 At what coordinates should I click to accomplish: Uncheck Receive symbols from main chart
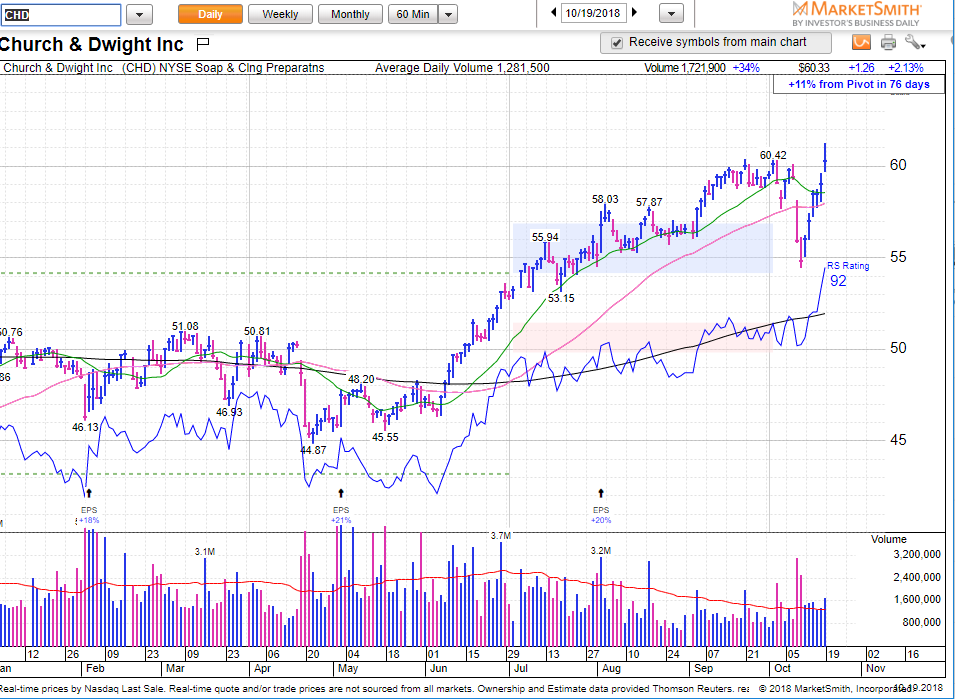(x=617, y=43)
